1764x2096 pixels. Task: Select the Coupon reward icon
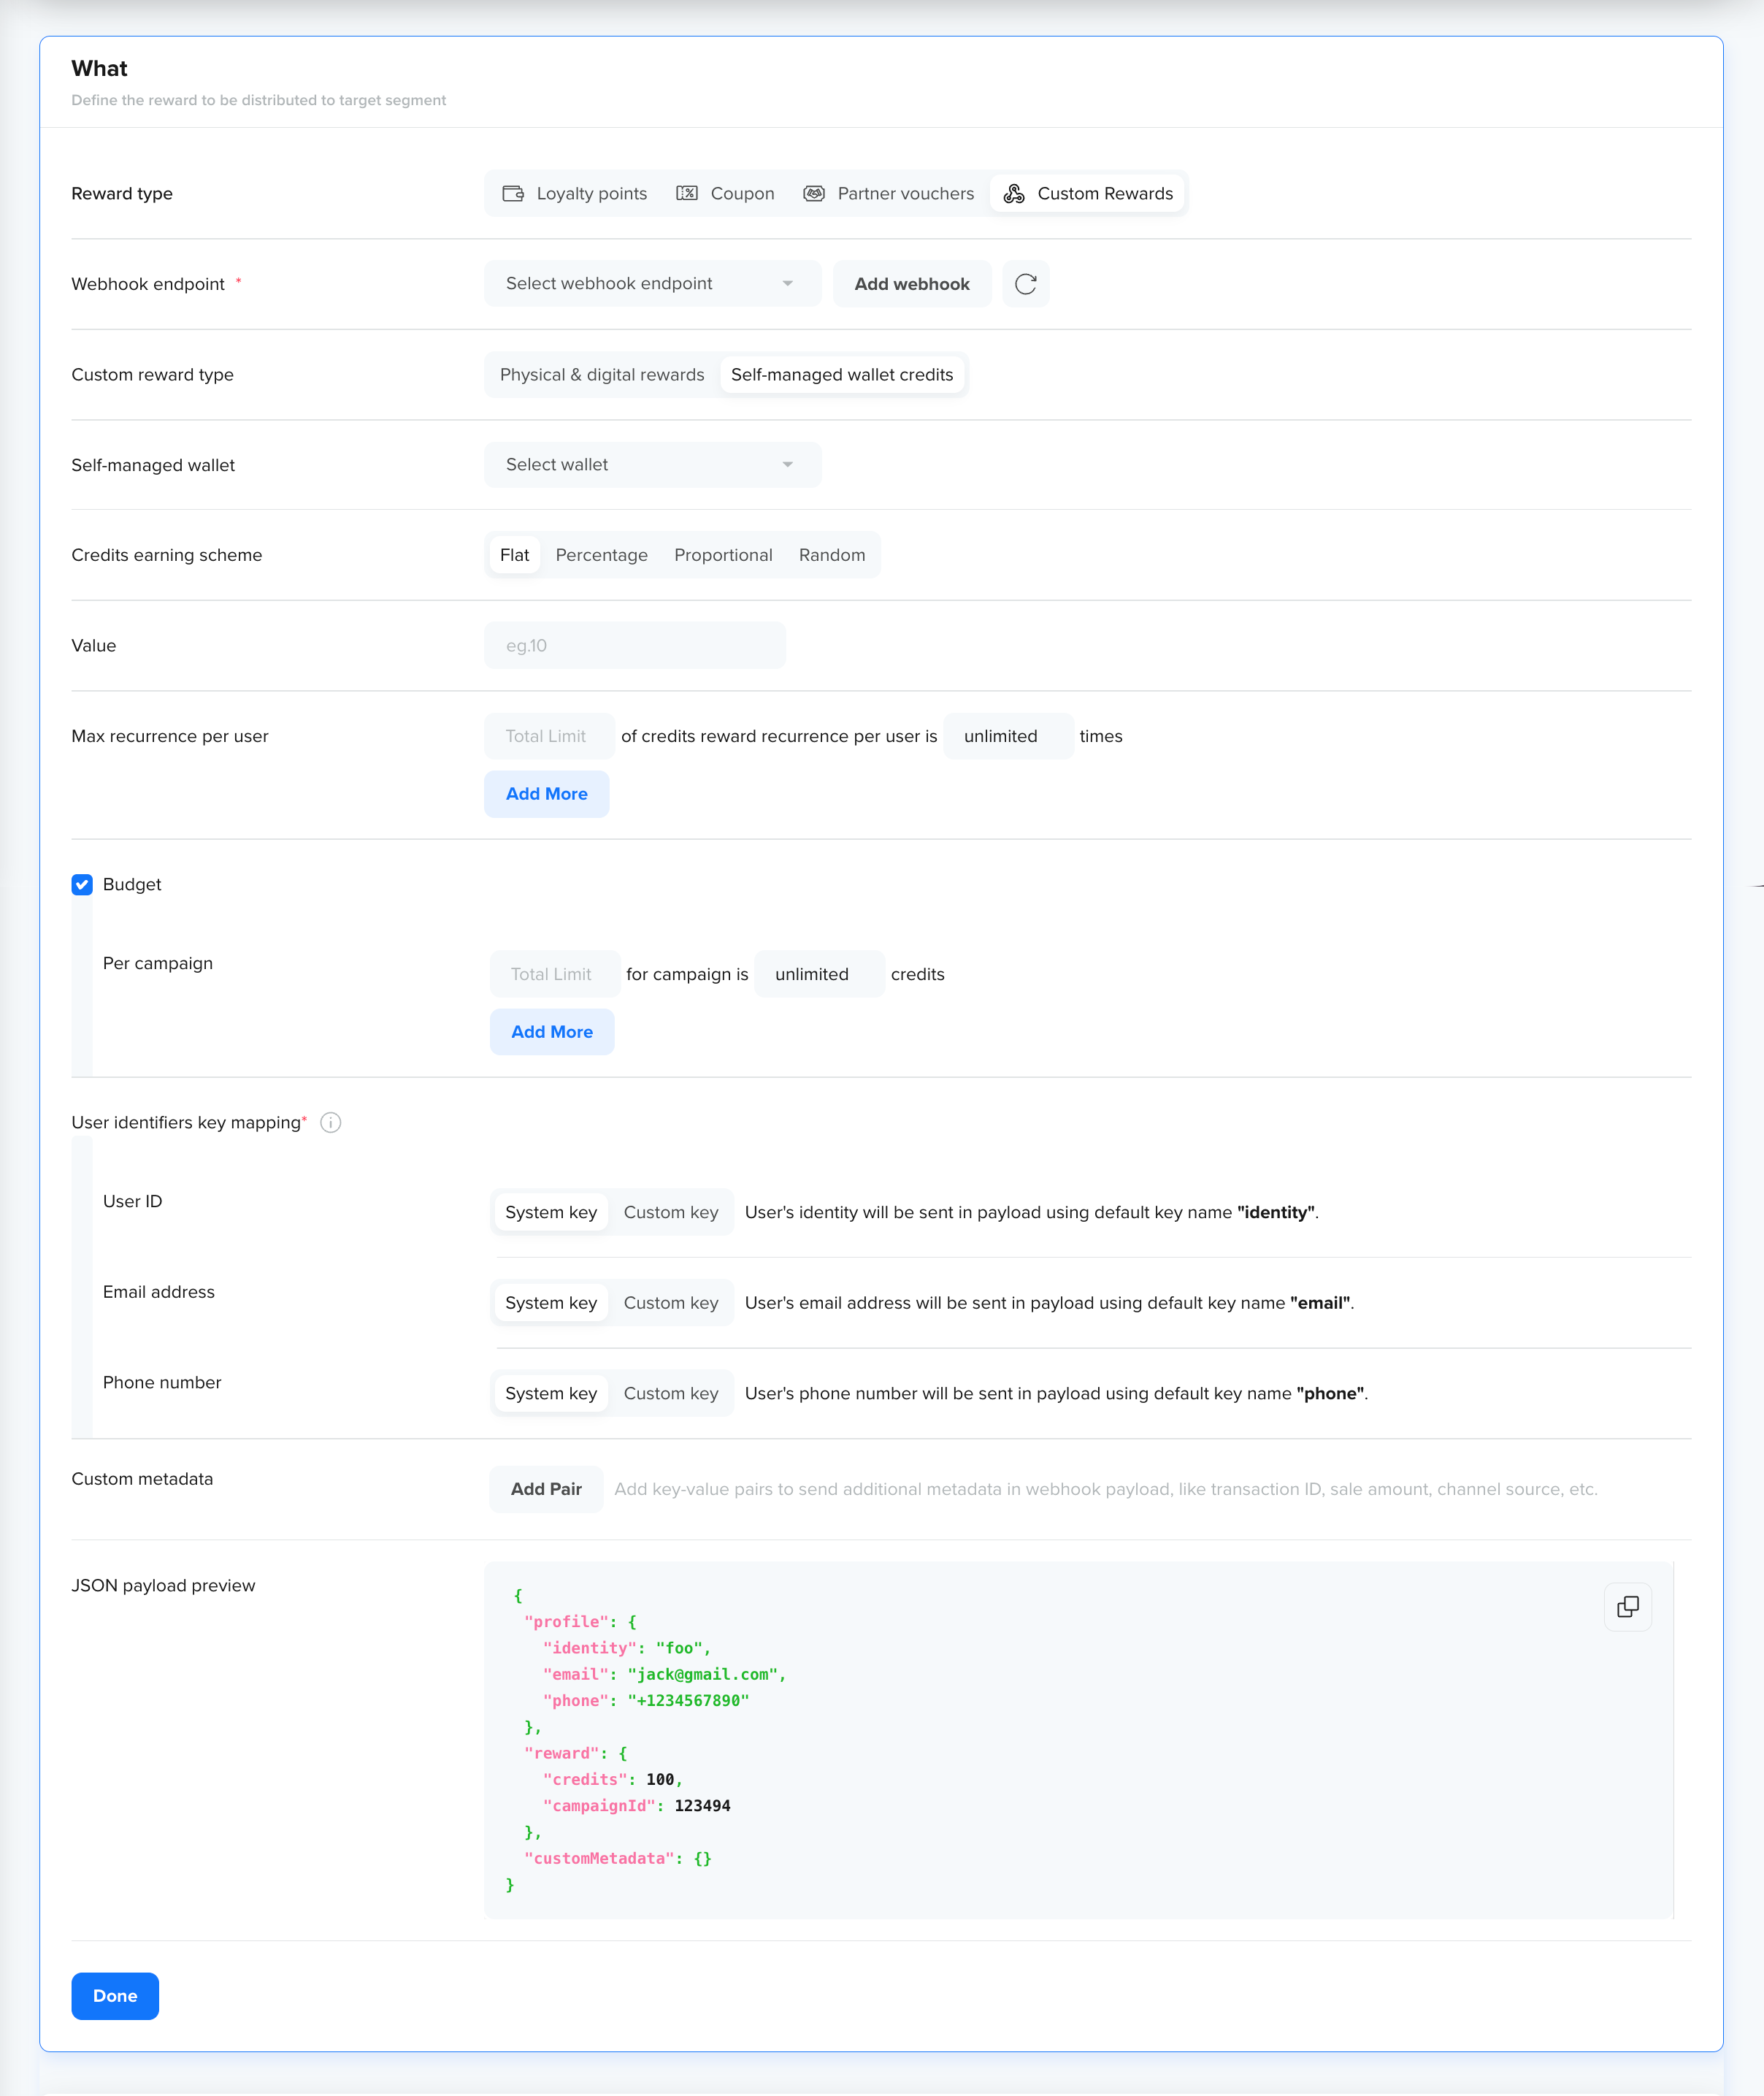pos(687,194)
